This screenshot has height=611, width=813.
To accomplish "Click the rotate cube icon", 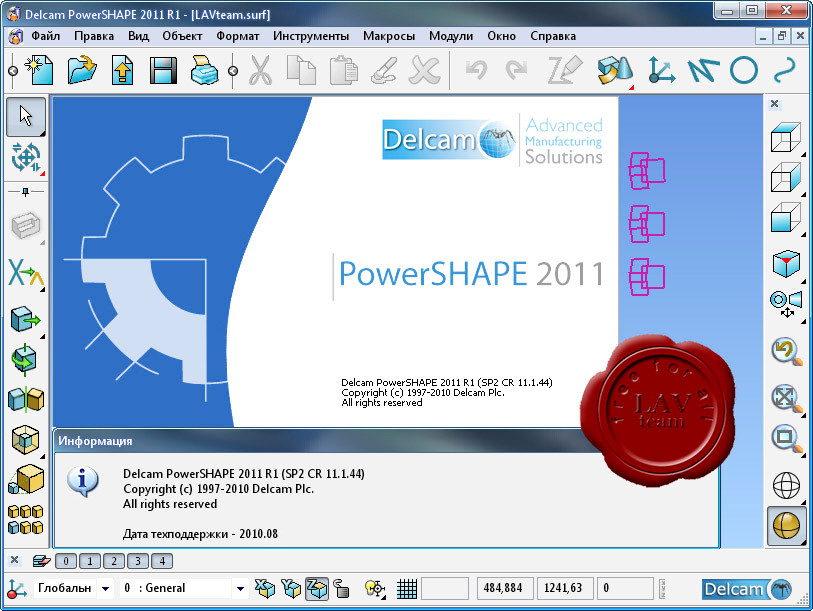I will (x=25, y=359).
